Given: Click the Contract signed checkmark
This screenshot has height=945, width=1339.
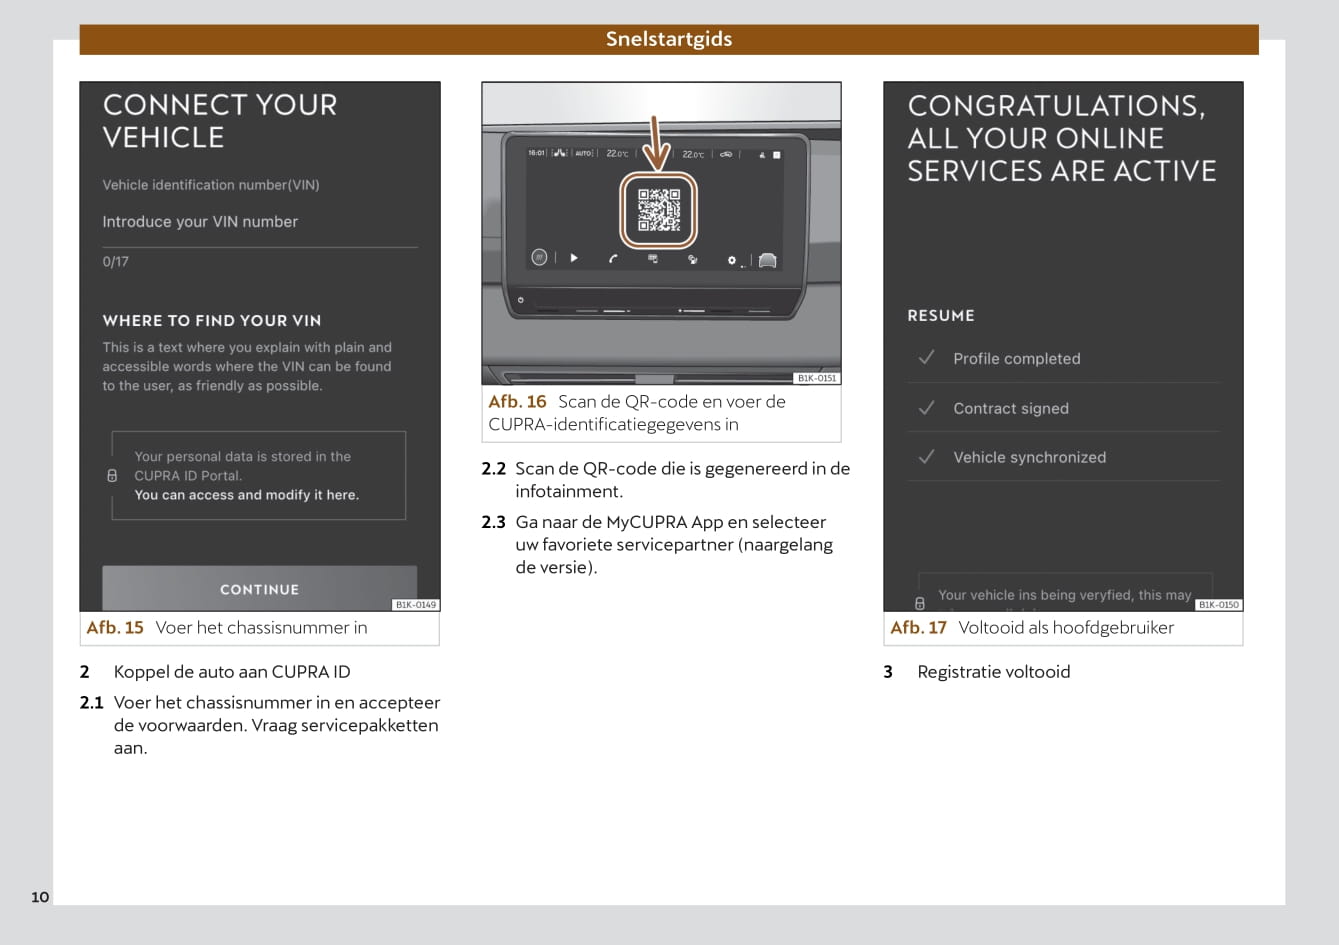Looking at the screenshot, I should click(927, 408).
